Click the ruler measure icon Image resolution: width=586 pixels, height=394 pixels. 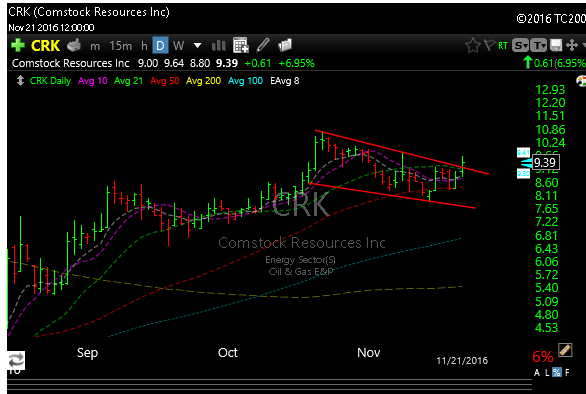tap(565, 351)
